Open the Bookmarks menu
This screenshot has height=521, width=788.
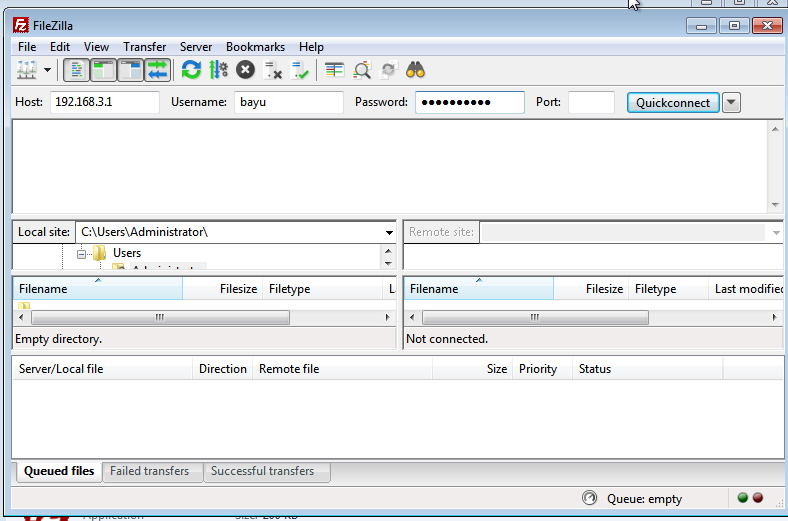(255, 47)
